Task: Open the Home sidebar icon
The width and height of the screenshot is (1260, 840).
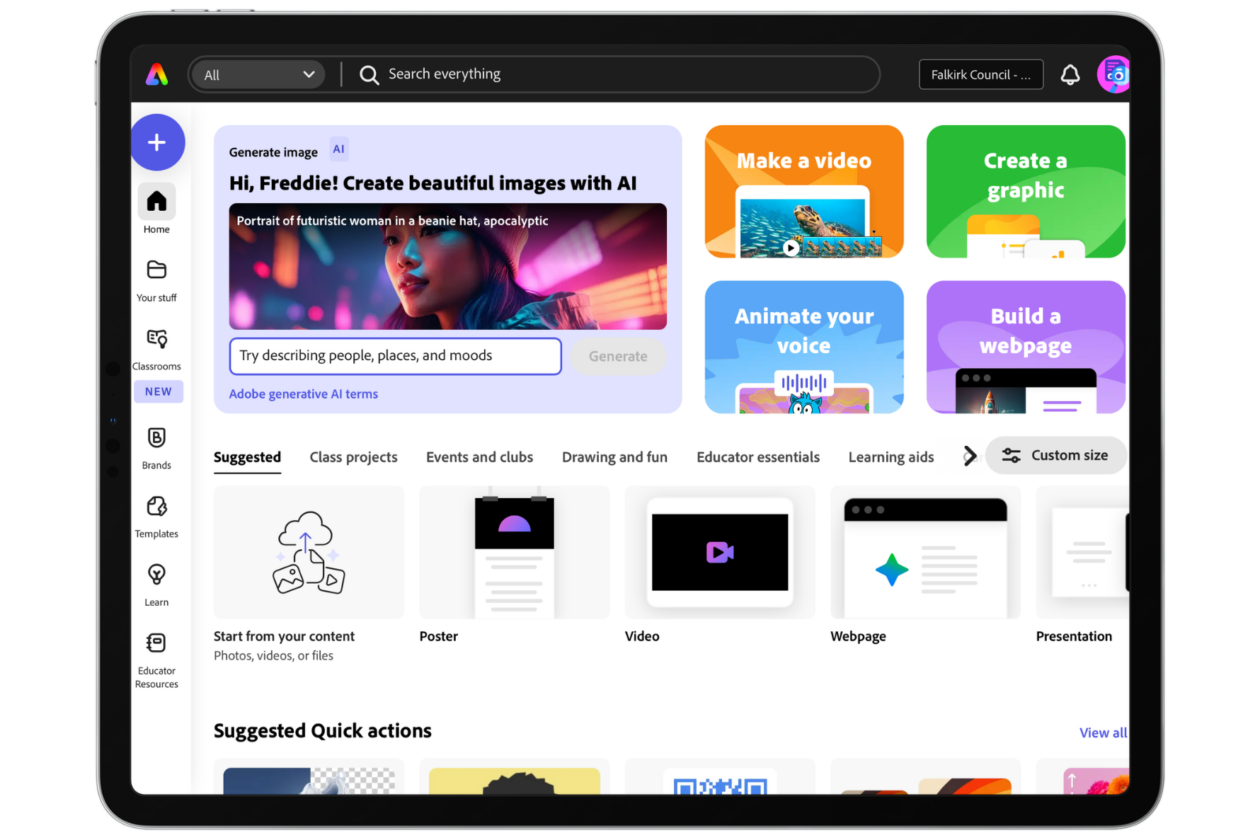Action: coord(157,202)
